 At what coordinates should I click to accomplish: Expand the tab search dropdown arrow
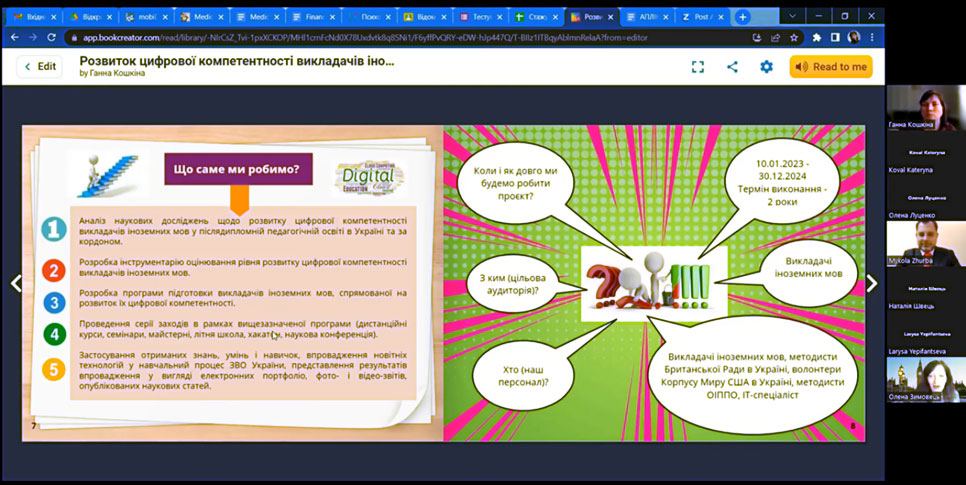[792, 17]
